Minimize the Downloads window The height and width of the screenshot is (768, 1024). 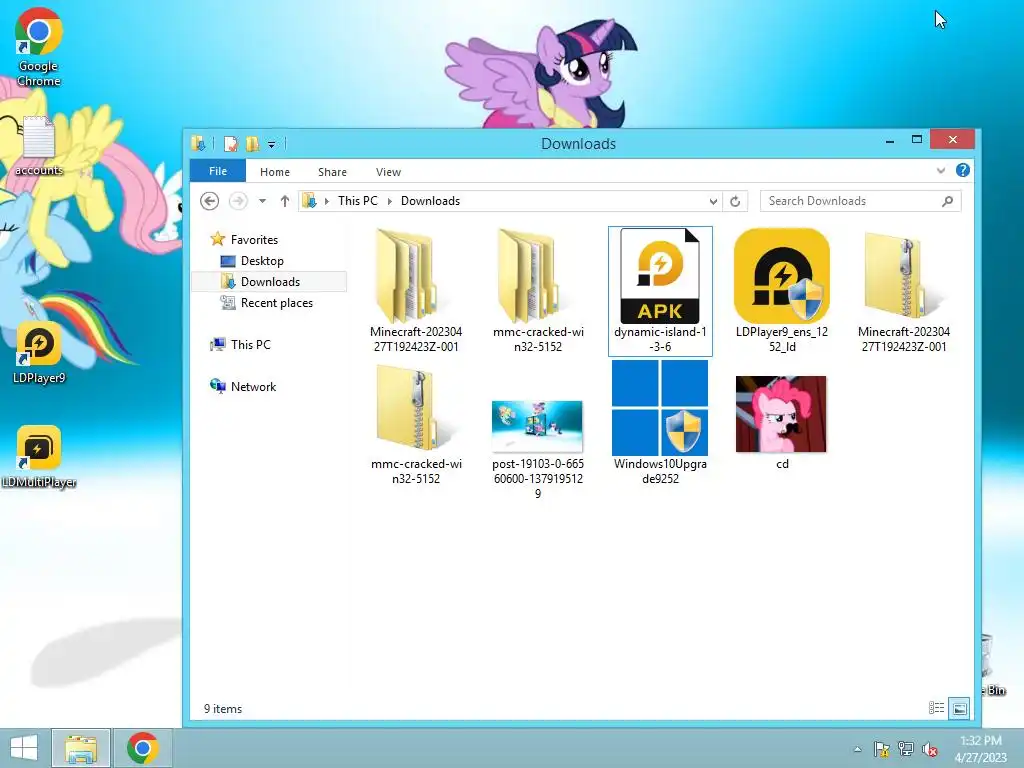click(889, 140)
